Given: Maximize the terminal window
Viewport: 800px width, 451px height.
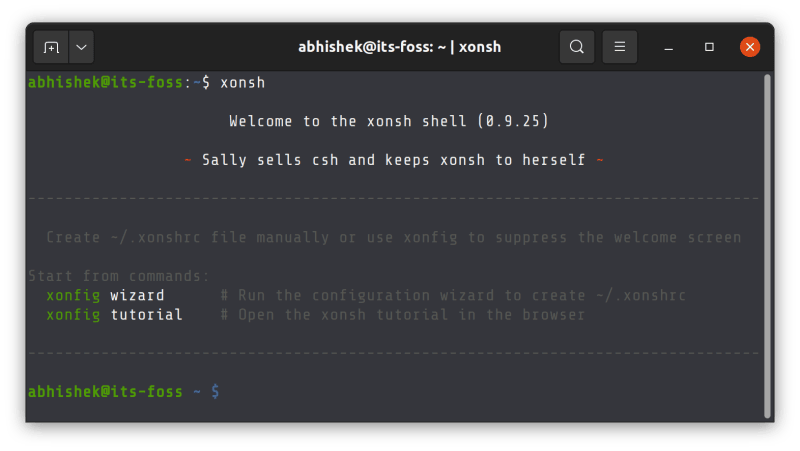Looking at the screenshot, I should pyautogui.click(x=709, y=47).
